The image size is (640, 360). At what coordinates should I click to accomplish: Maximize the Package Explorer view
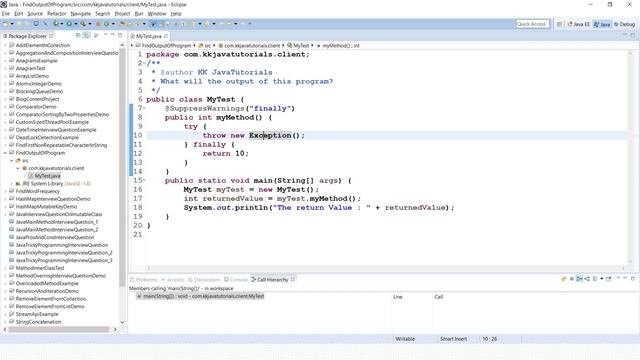(120, 35)
